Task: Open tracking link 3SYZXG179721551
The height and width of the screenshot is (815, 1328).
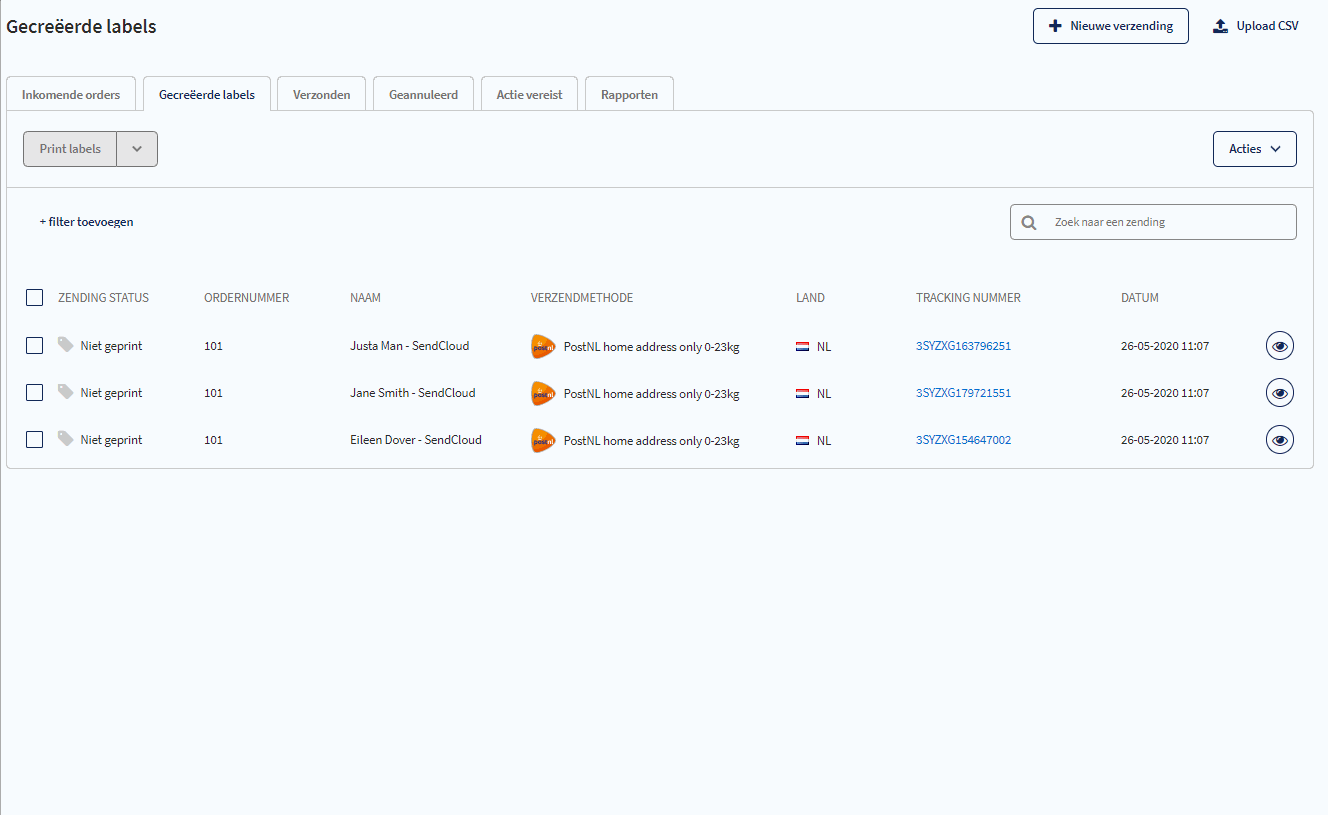Action: 963,393
